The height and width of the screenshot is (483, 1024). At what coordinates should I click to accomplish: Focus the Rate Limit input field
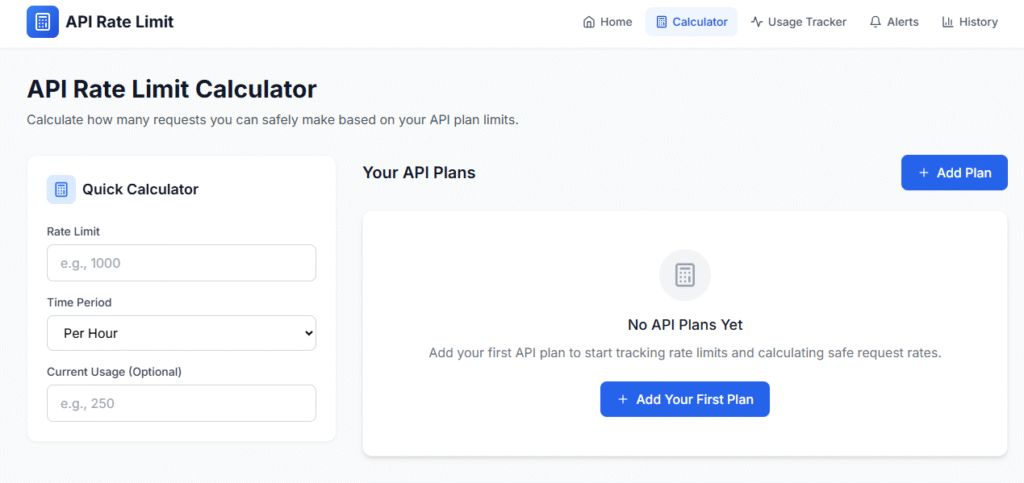181,263
